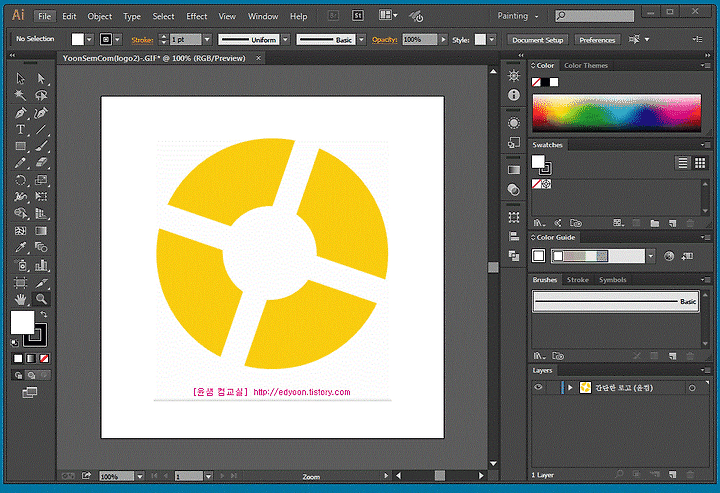Swap fill and stroke arrows
Screen dimensions: 720x493
pyautogui.click(x=44, y=314)
